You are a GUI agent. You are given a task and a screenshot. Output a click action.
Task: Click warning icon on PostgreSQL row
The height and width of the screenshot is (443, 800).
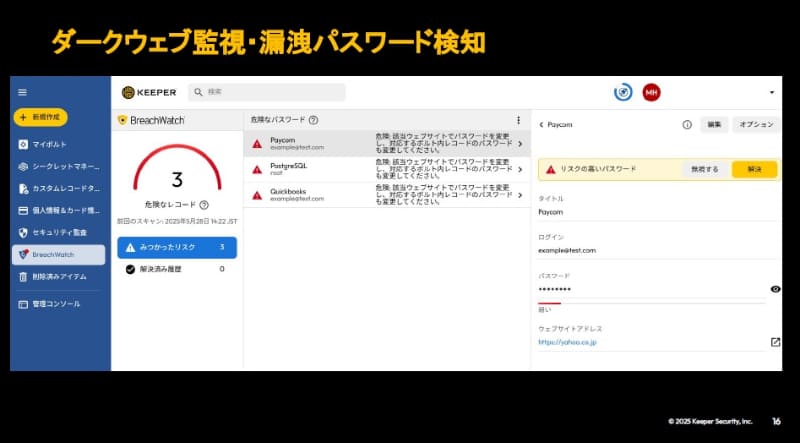click(x=257, y=169)
